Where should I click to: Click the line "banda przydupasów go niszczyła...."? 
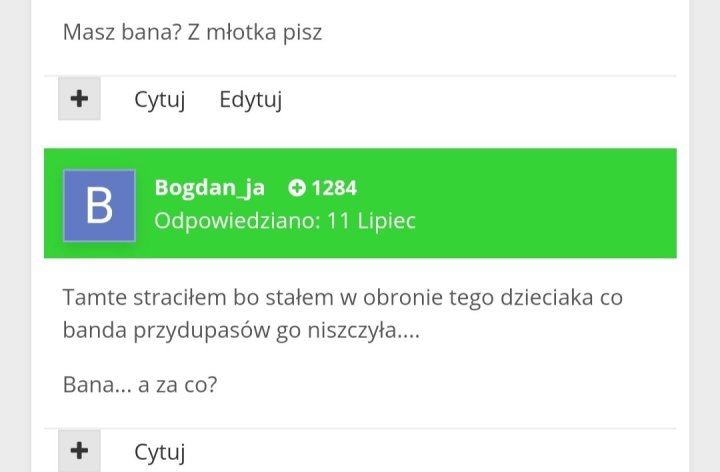tap(240, 330)
